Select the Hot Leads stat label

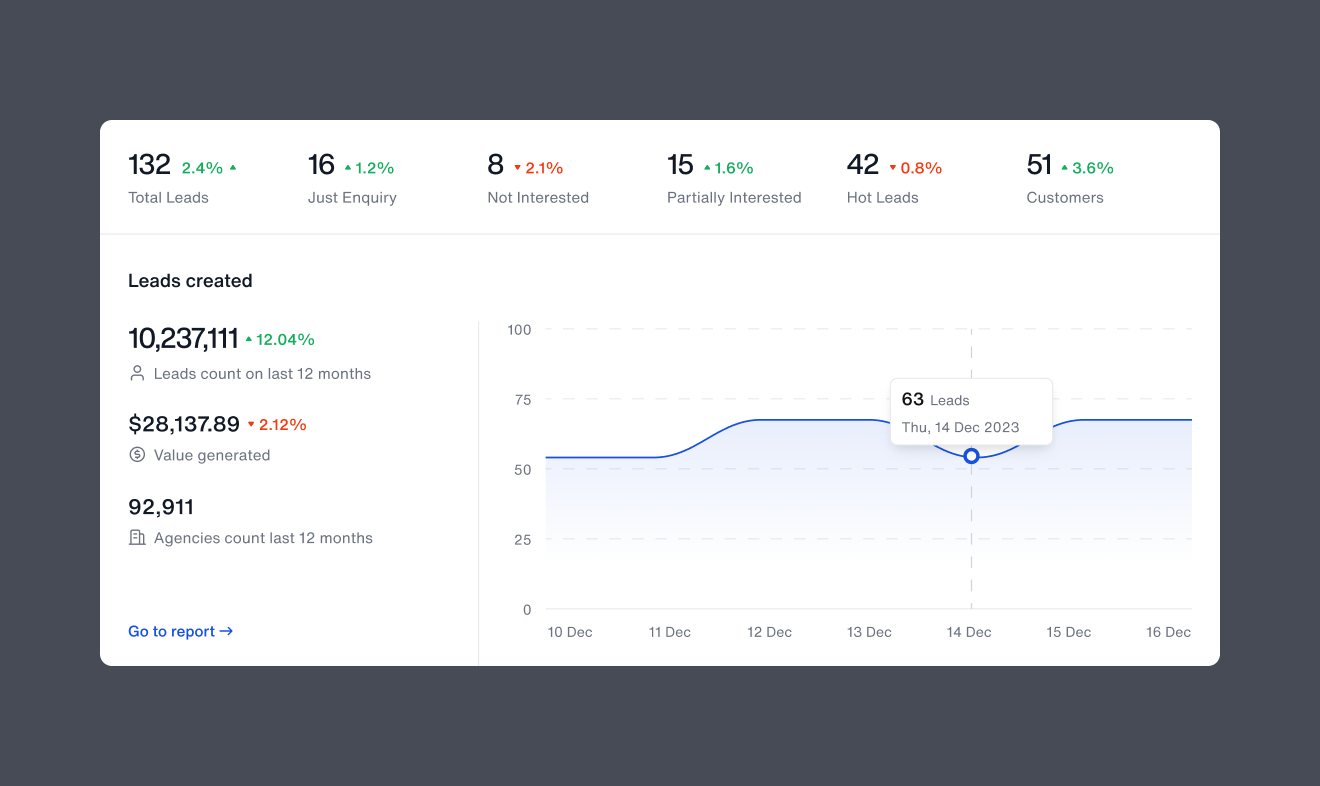pos(883,197)
